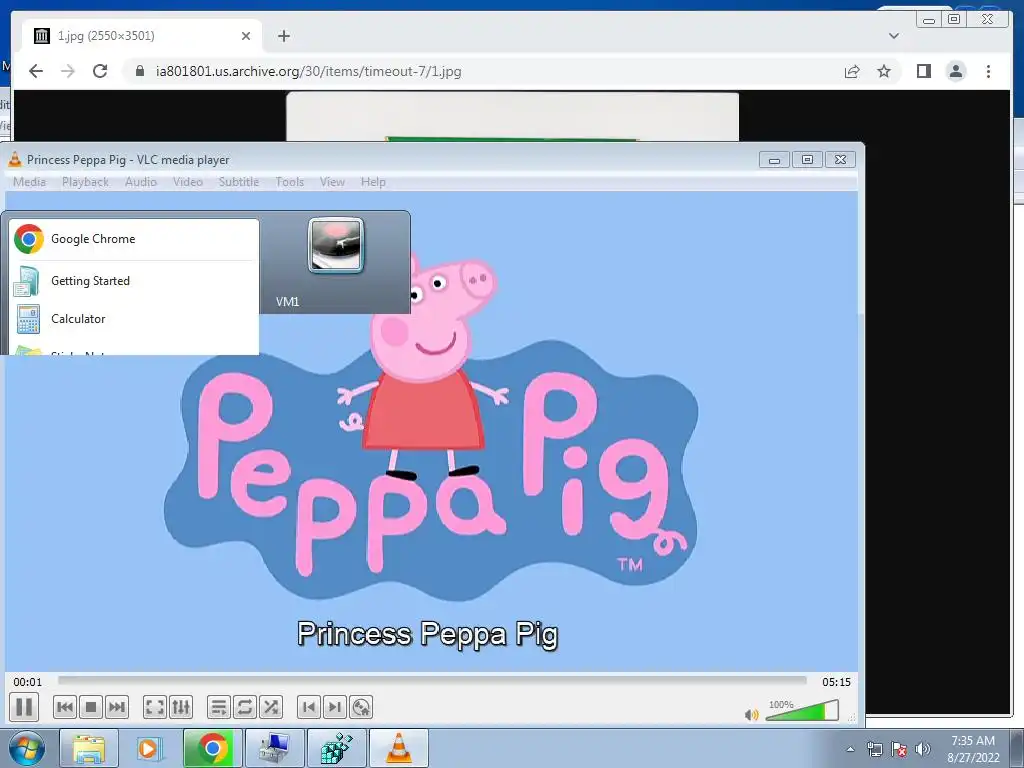Screen dimensions: 1024x768
Task: Toggle VLC random shuffle playback
Action: coord(271,707)
